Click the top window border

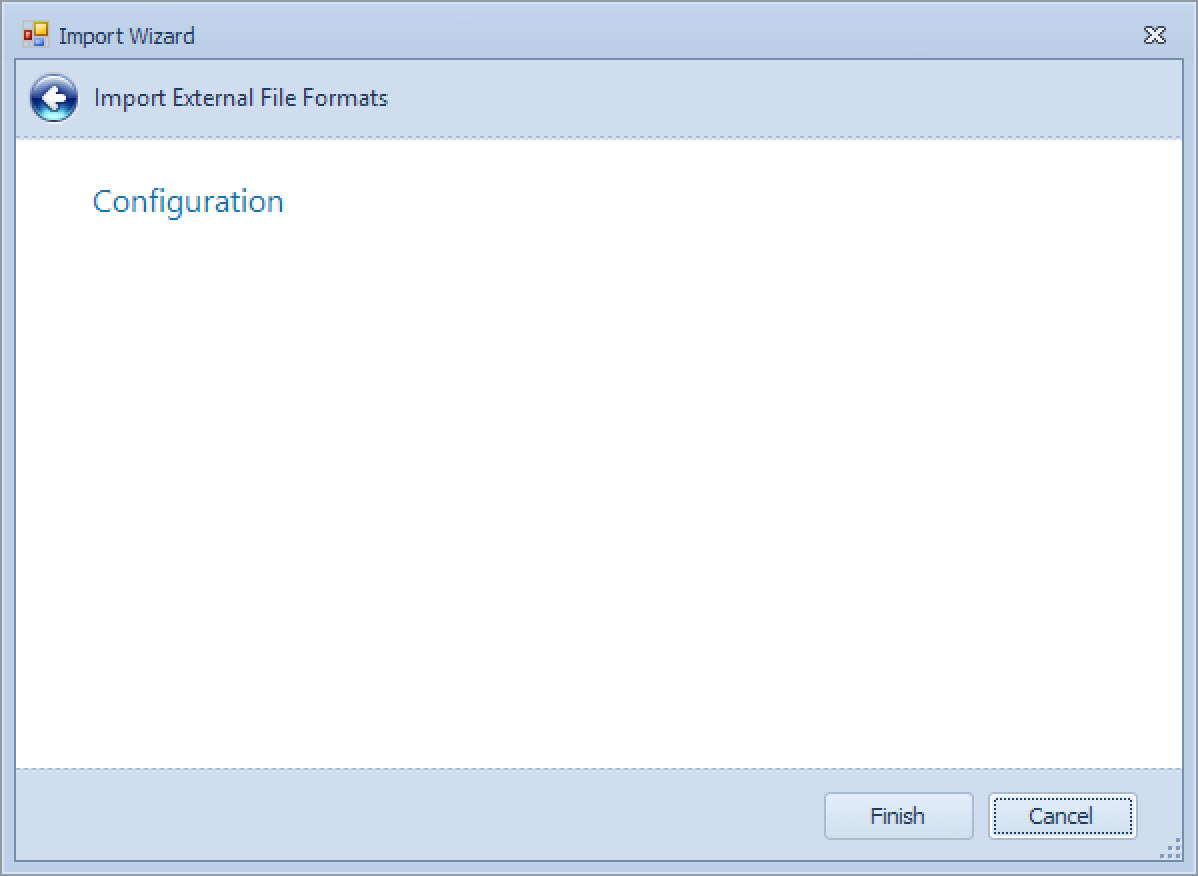click(x=598, y=5)
